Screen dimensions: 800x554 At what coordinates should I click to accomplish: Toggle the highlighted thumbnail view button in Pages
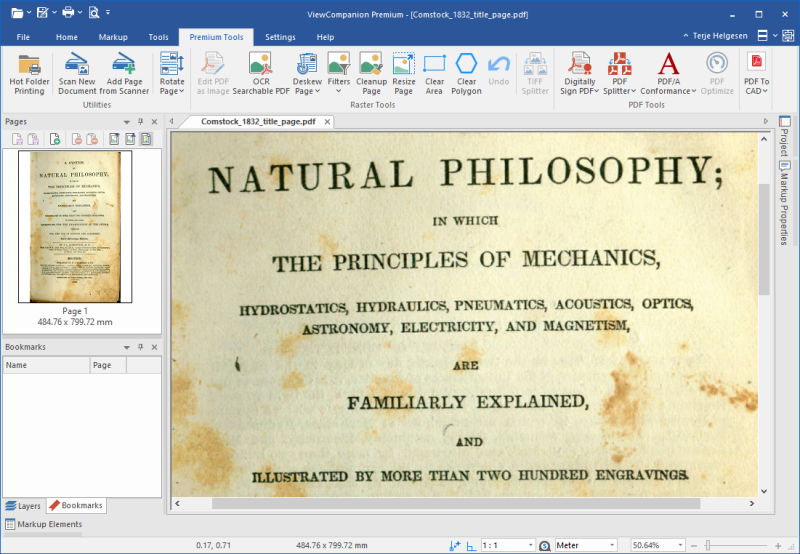[x=146, y=139]
